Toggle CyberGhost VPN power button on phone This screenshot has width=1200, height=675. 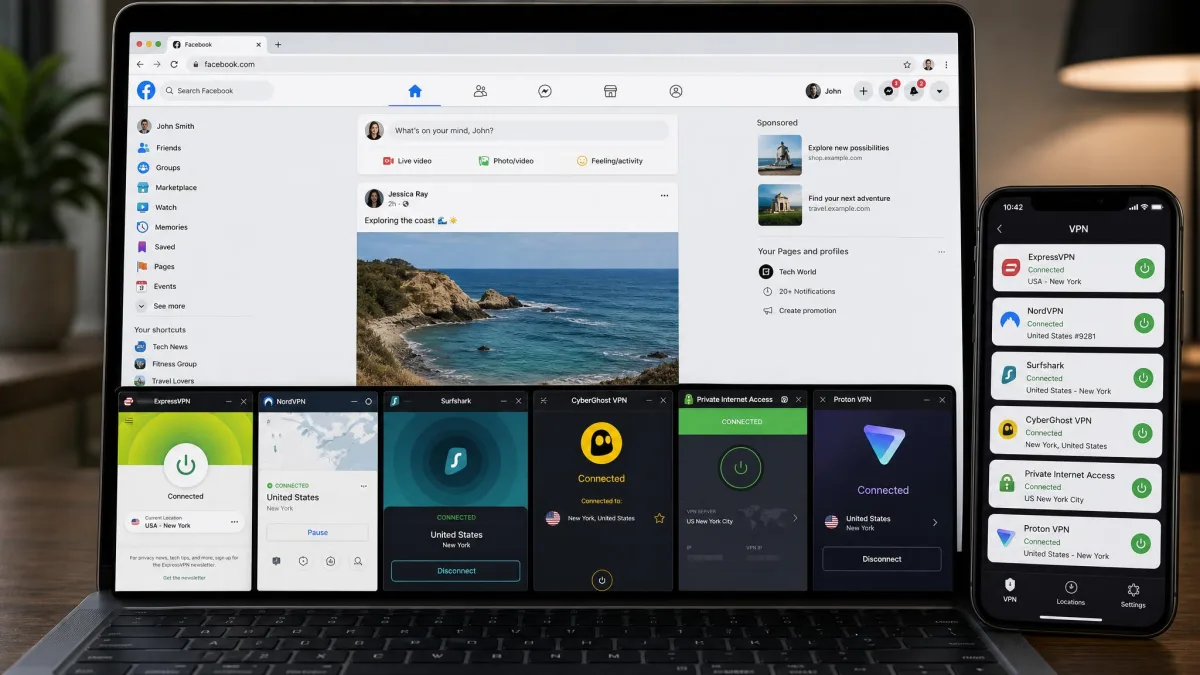(x=1142, y=433)
